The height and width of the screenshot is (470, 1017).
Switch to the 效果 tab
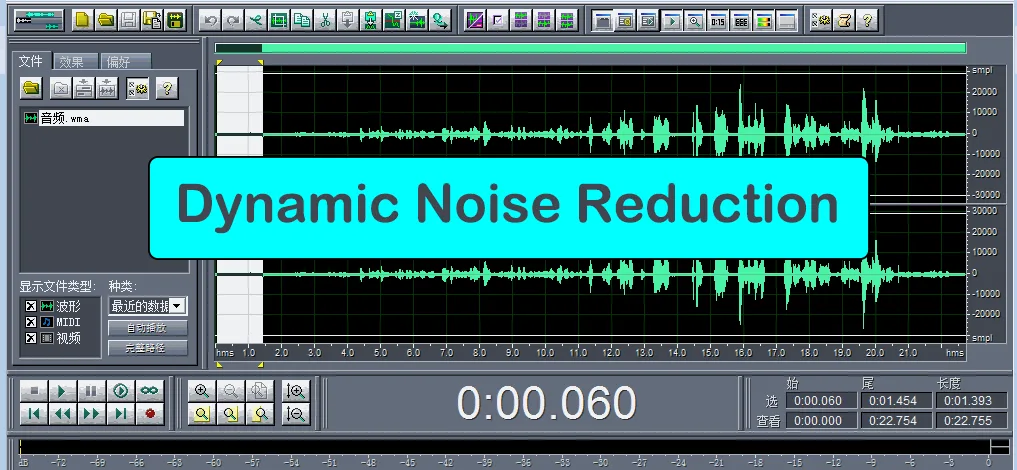71,62
